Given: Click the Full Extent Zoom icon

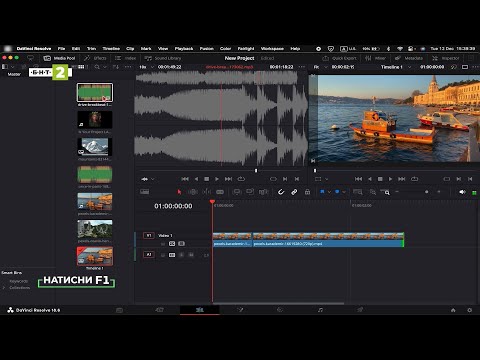Looking at the screenshot, I should click(x=358, y=192).
